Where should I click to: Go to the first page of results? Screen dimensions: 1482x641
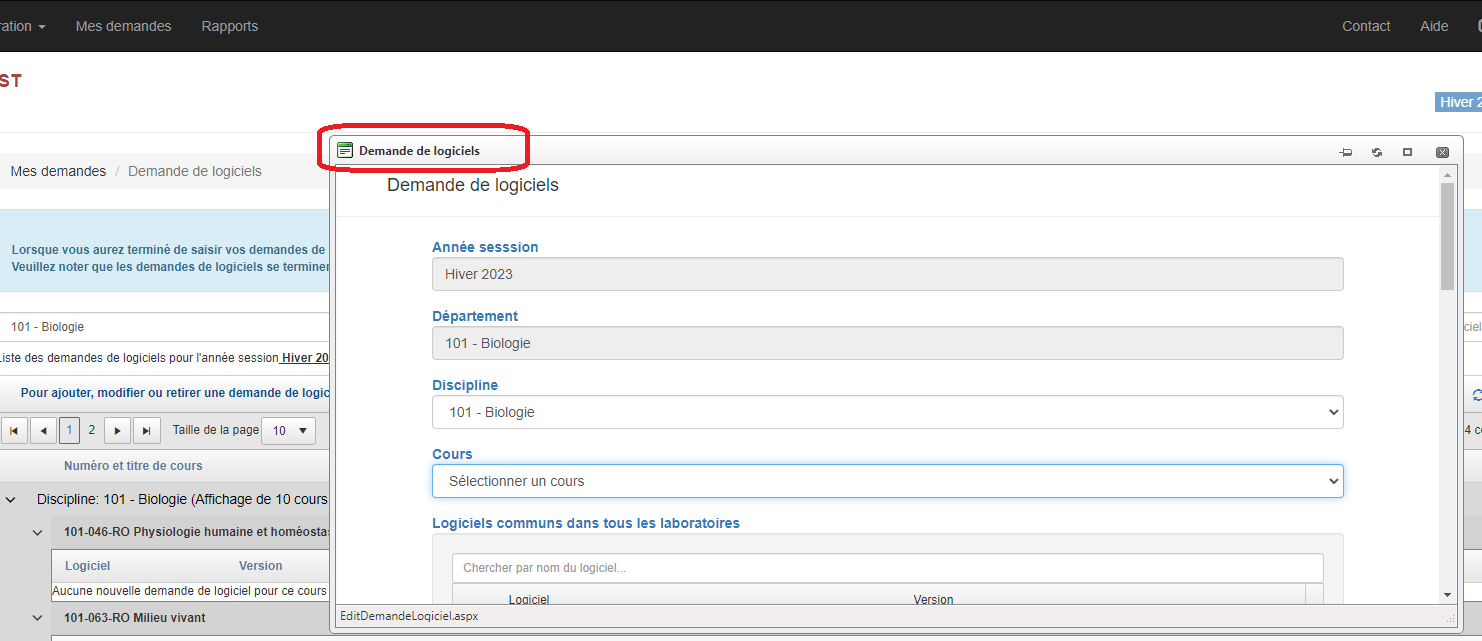coord(14,431)
